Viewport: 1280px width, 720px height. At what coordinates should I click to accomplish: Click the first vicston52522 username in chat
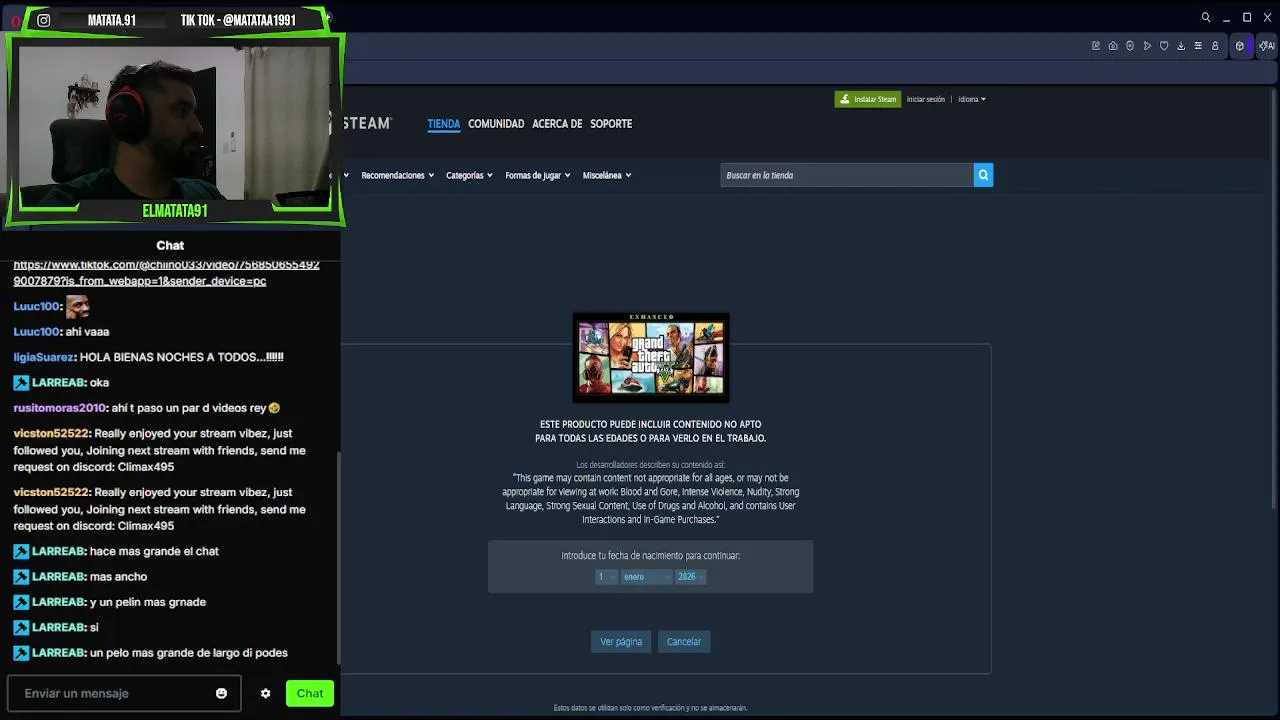pos(52,434)
